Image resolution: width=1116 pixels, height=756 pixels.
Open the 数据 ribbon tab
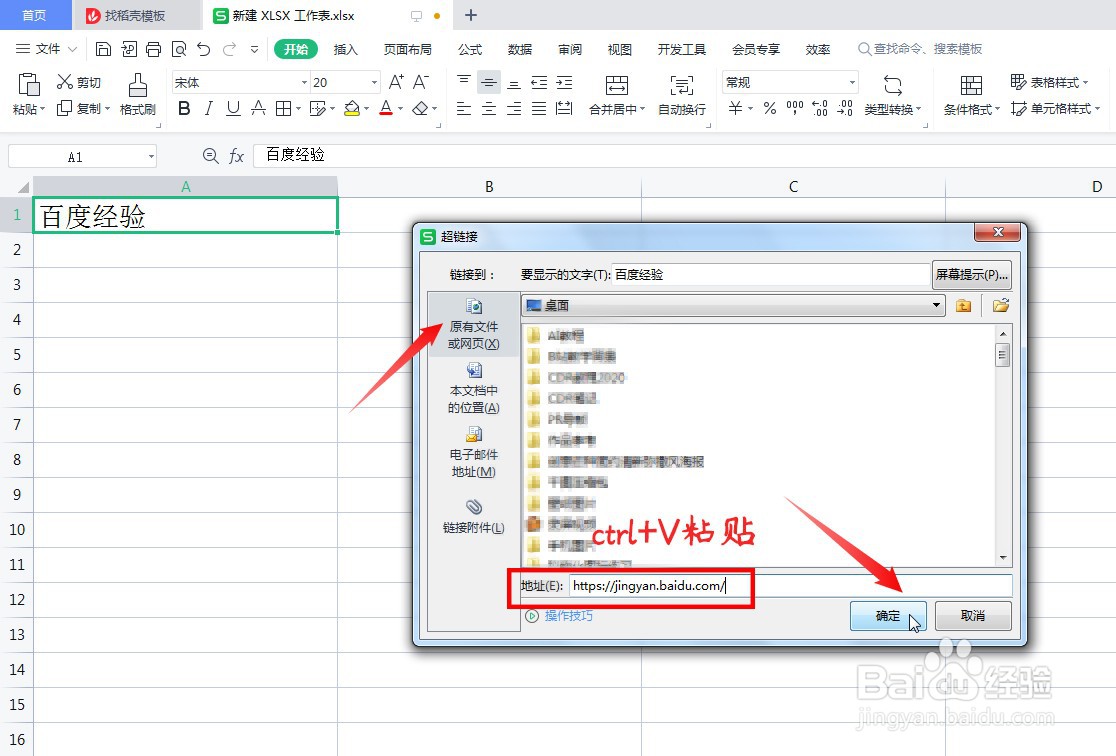[x=520, y=49]
